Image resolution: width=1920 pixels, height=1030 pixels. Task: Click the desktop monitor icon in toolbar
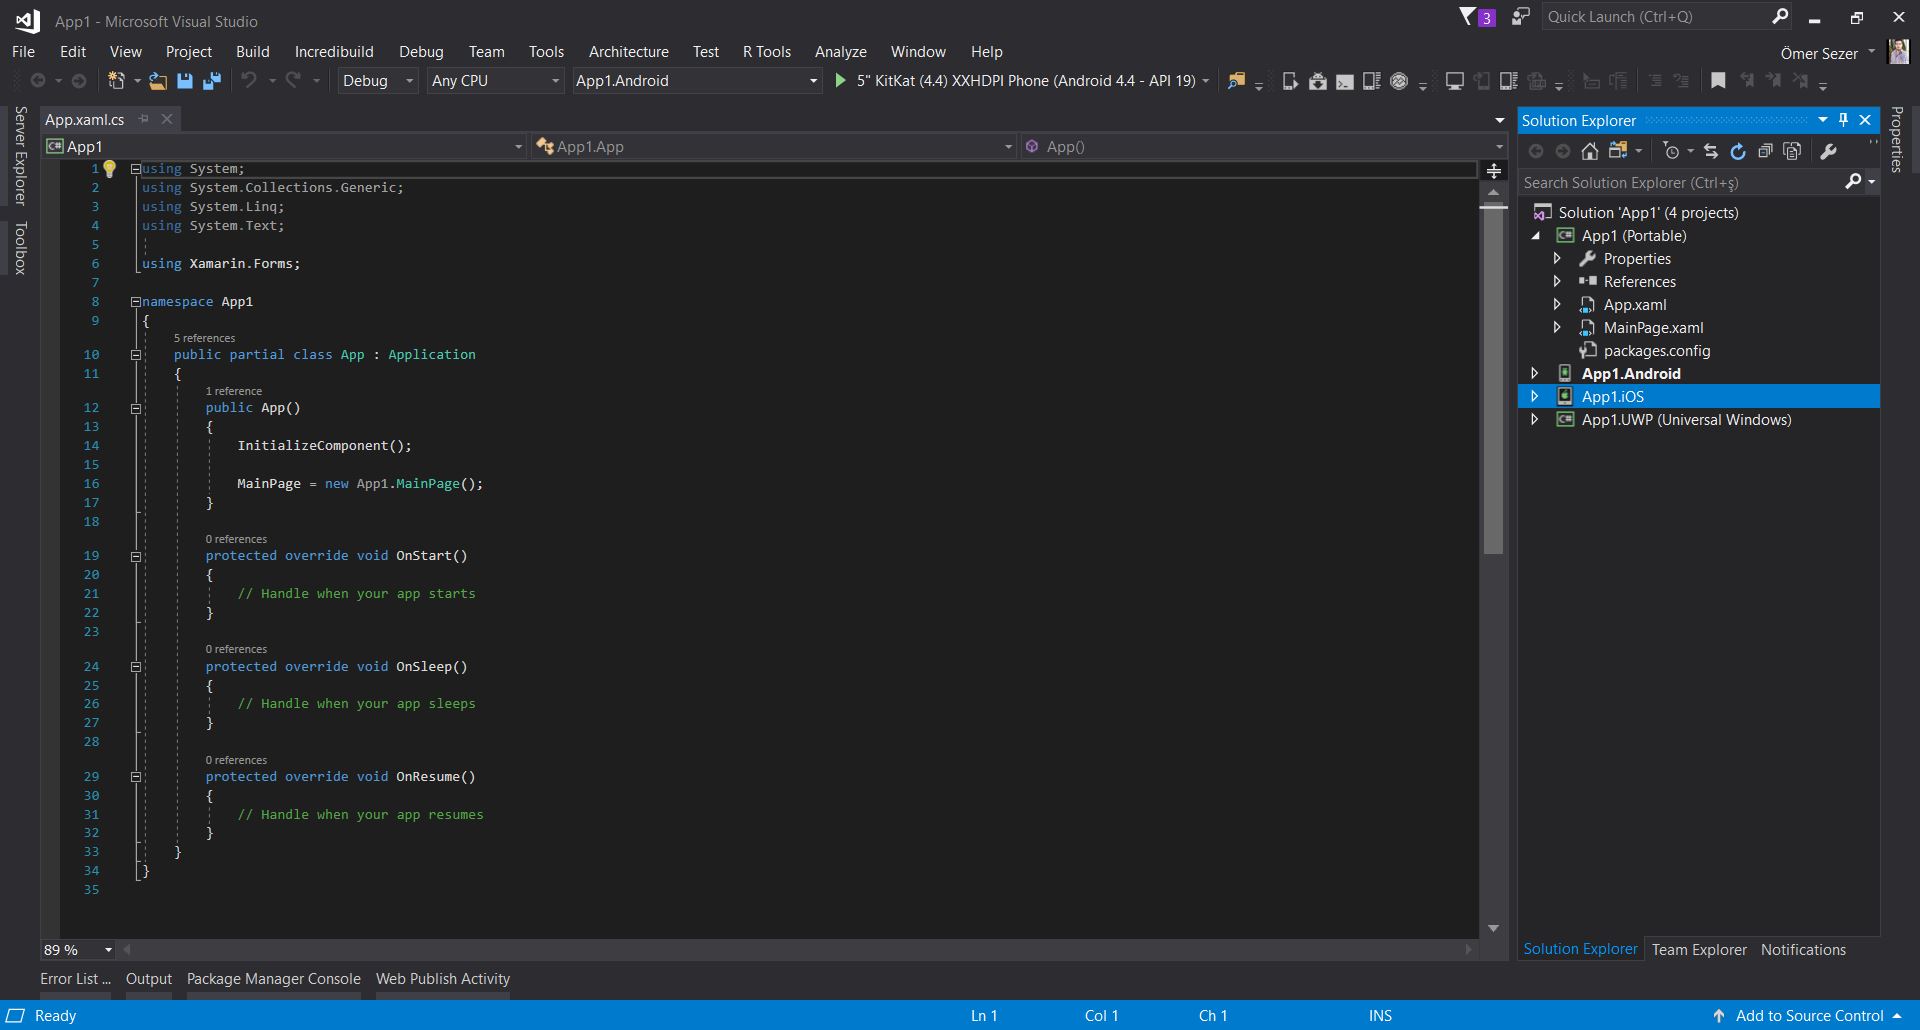pyautogui.click(x=1455, y=81)
